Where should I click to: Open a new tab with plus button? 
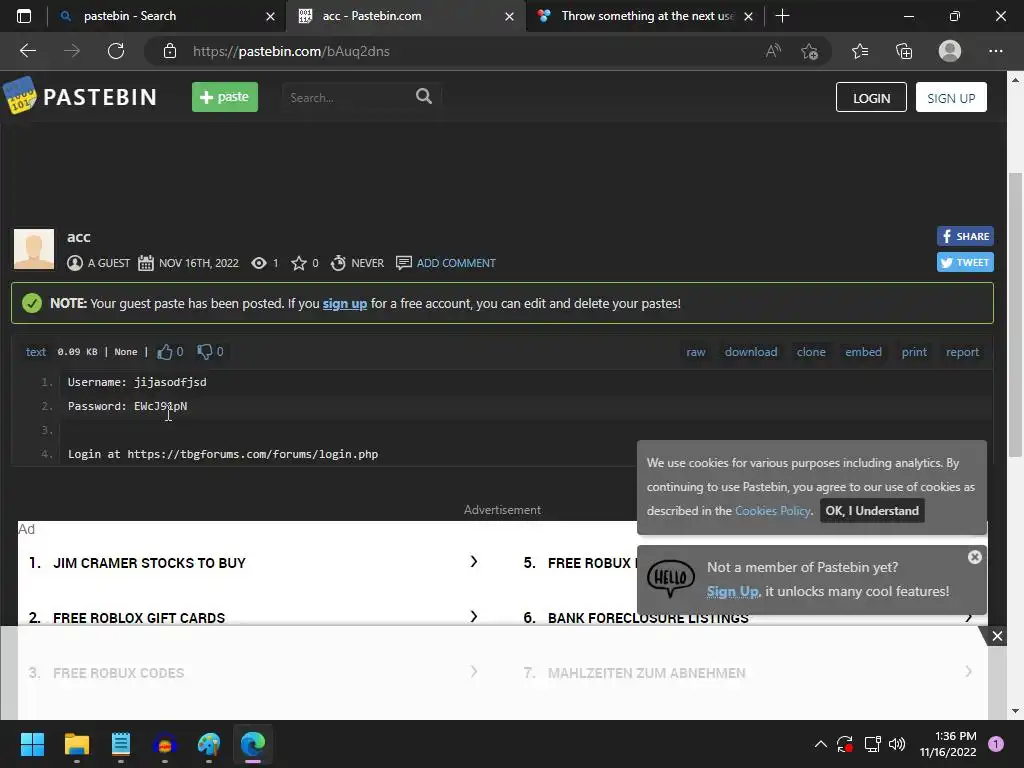coord(782,16)
